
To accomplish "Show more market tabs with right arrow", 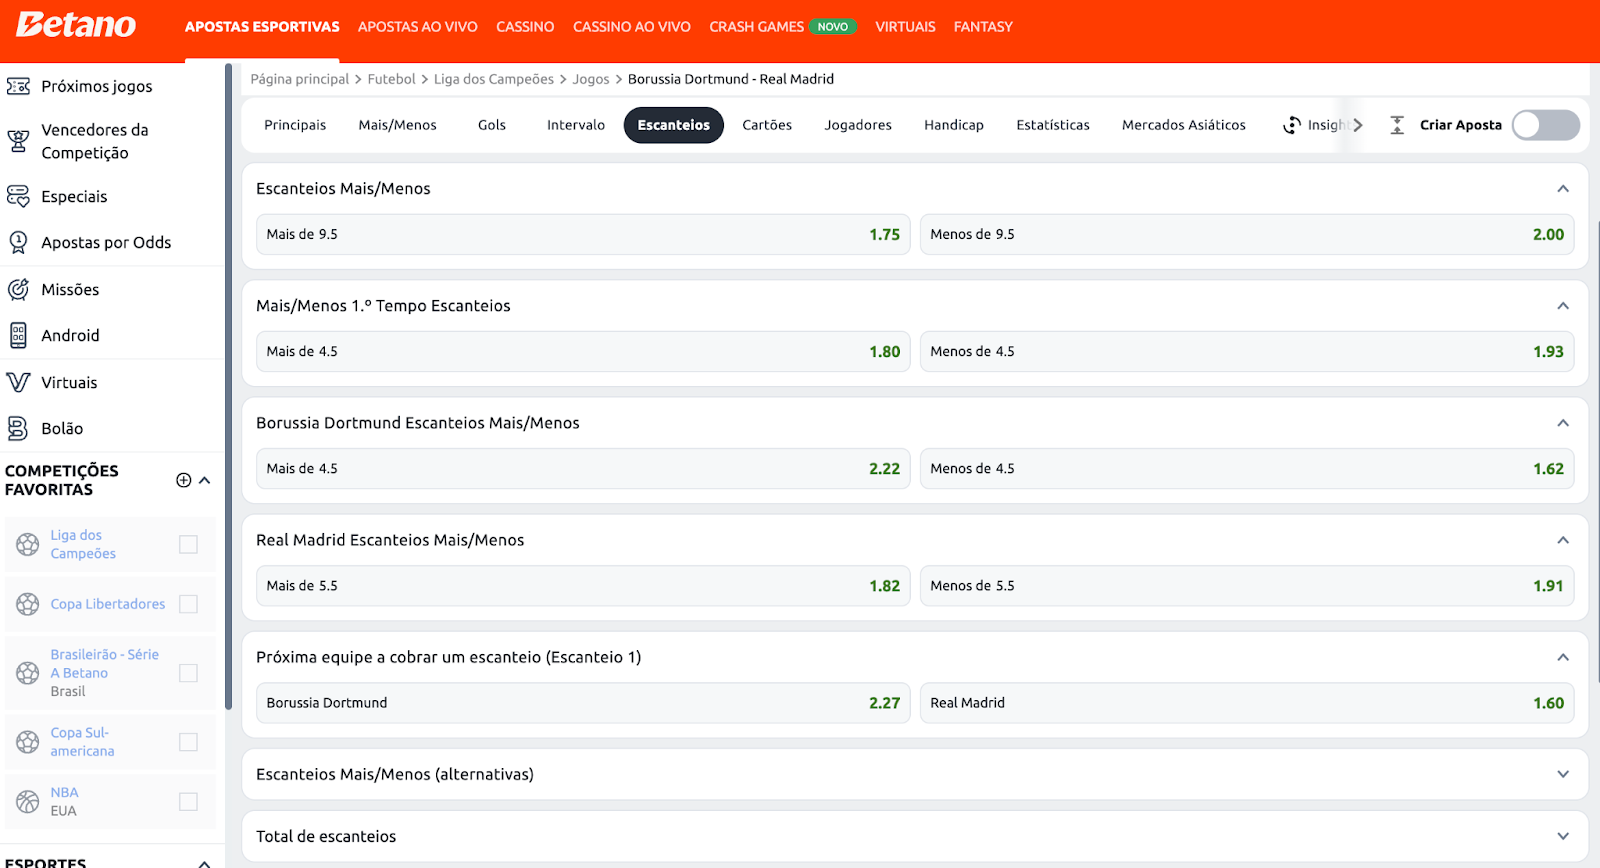I will (1358, 125).
